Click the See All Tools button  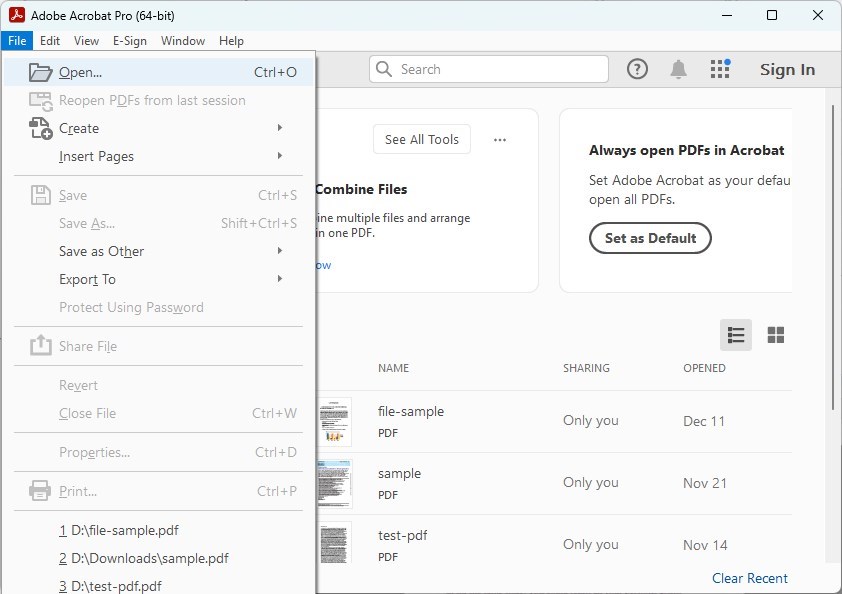coord(421,139)
